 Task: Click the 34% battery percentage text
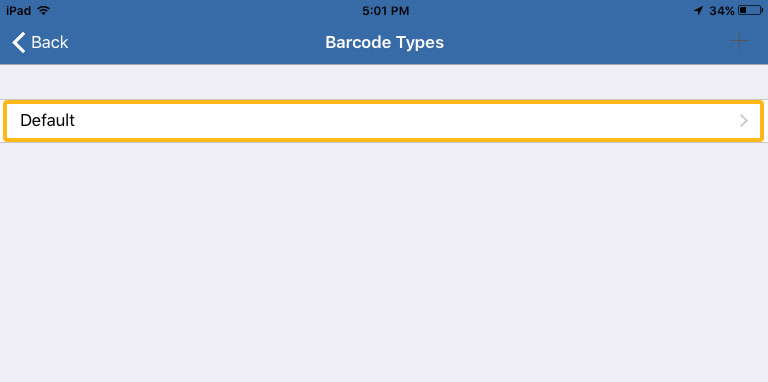(721, 11)
